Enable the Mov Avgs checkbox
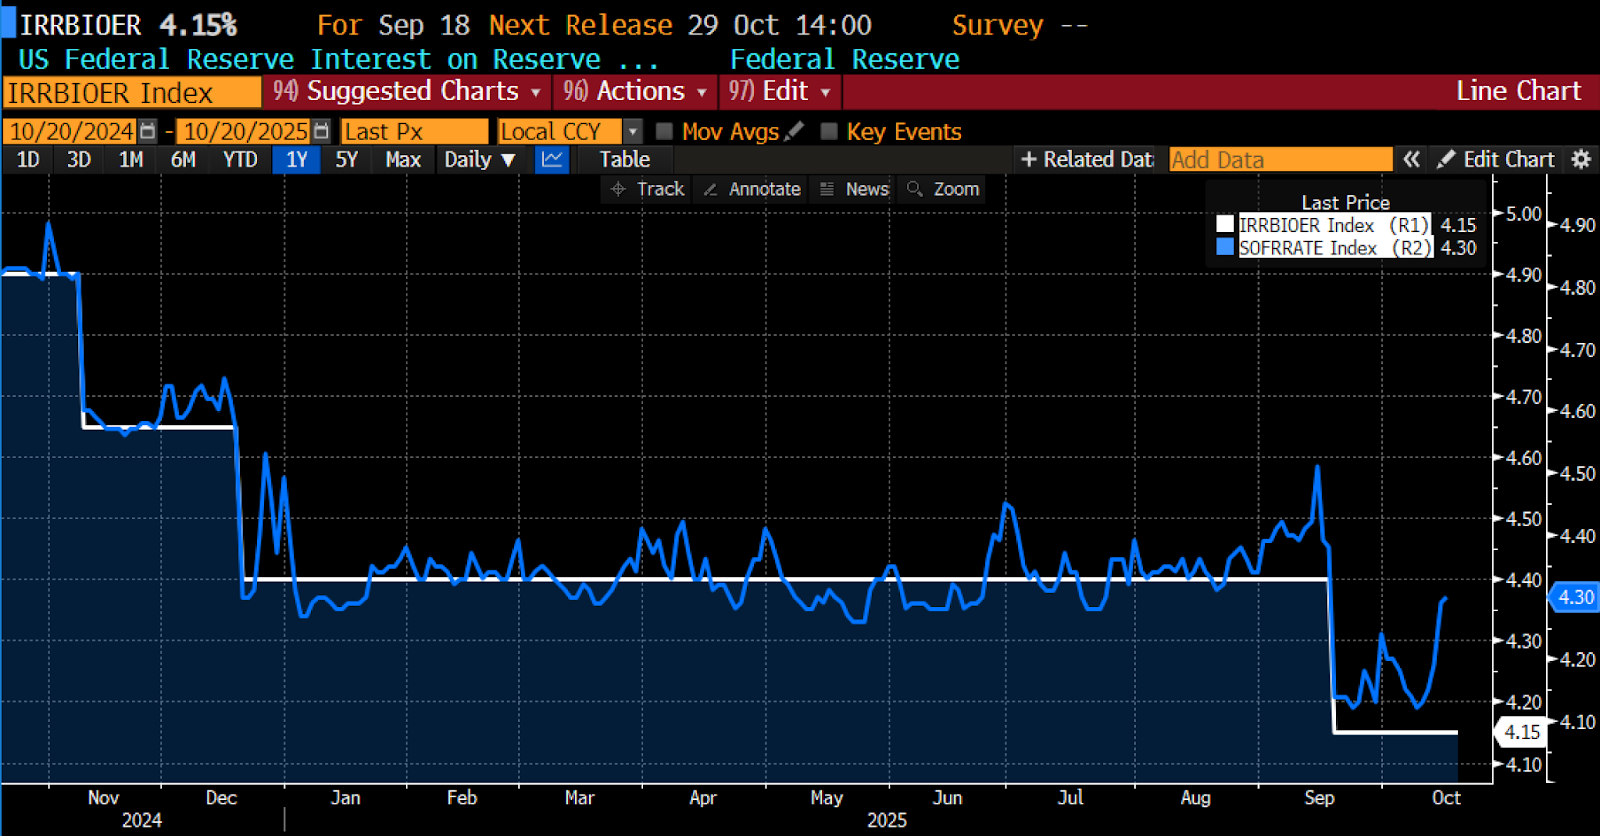Viewport: 1600px width, 836px height. (664, 131)
